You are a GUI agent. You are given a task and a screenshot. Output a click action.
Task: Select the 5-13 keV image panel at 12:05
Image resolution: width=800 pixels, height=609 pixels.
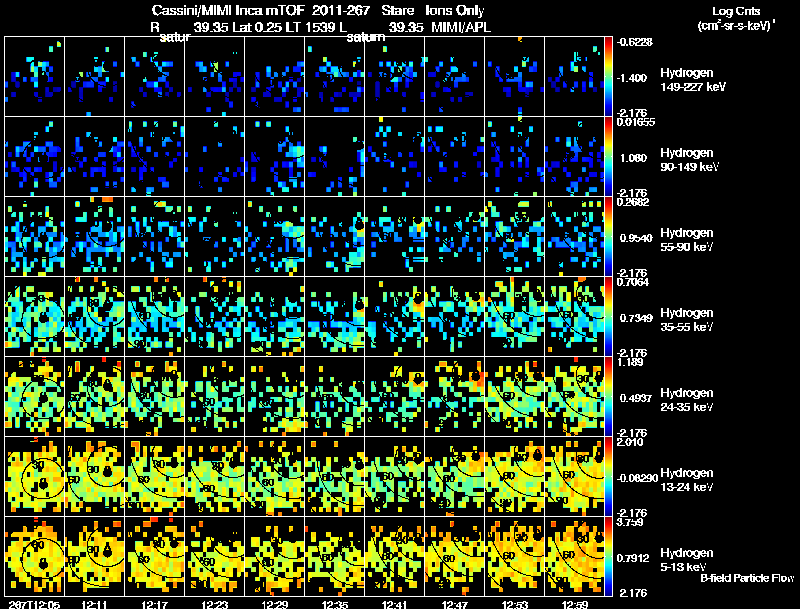click(x=34, y=557)
